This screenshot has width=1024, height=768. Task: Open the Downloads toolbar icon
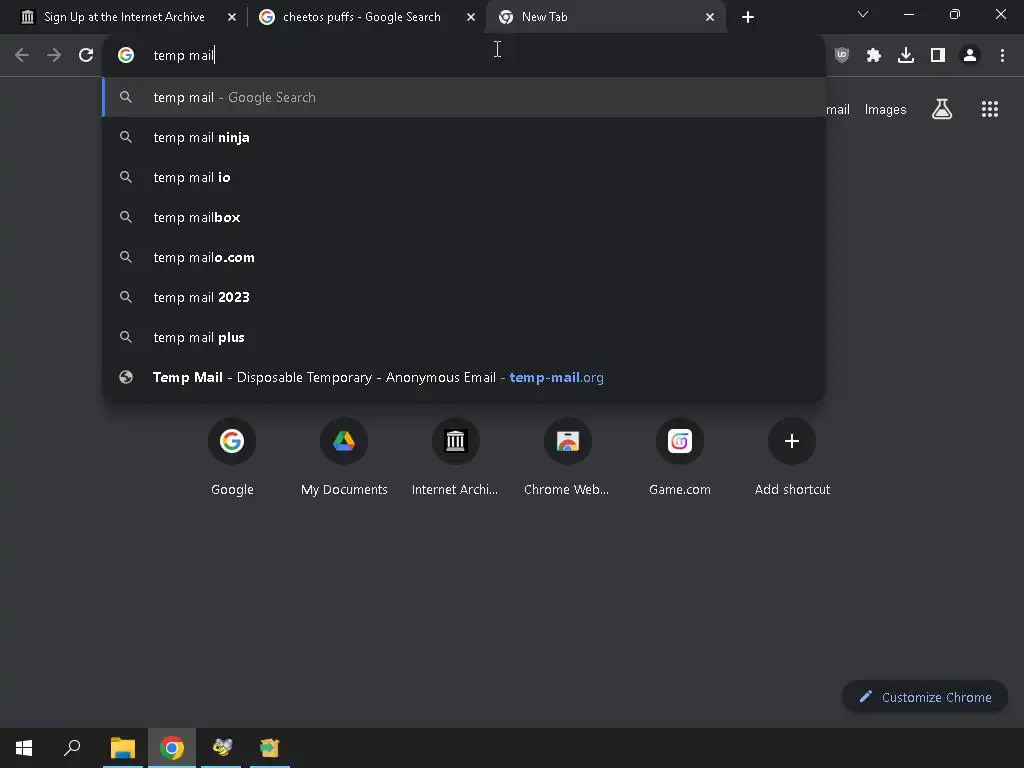906,55
